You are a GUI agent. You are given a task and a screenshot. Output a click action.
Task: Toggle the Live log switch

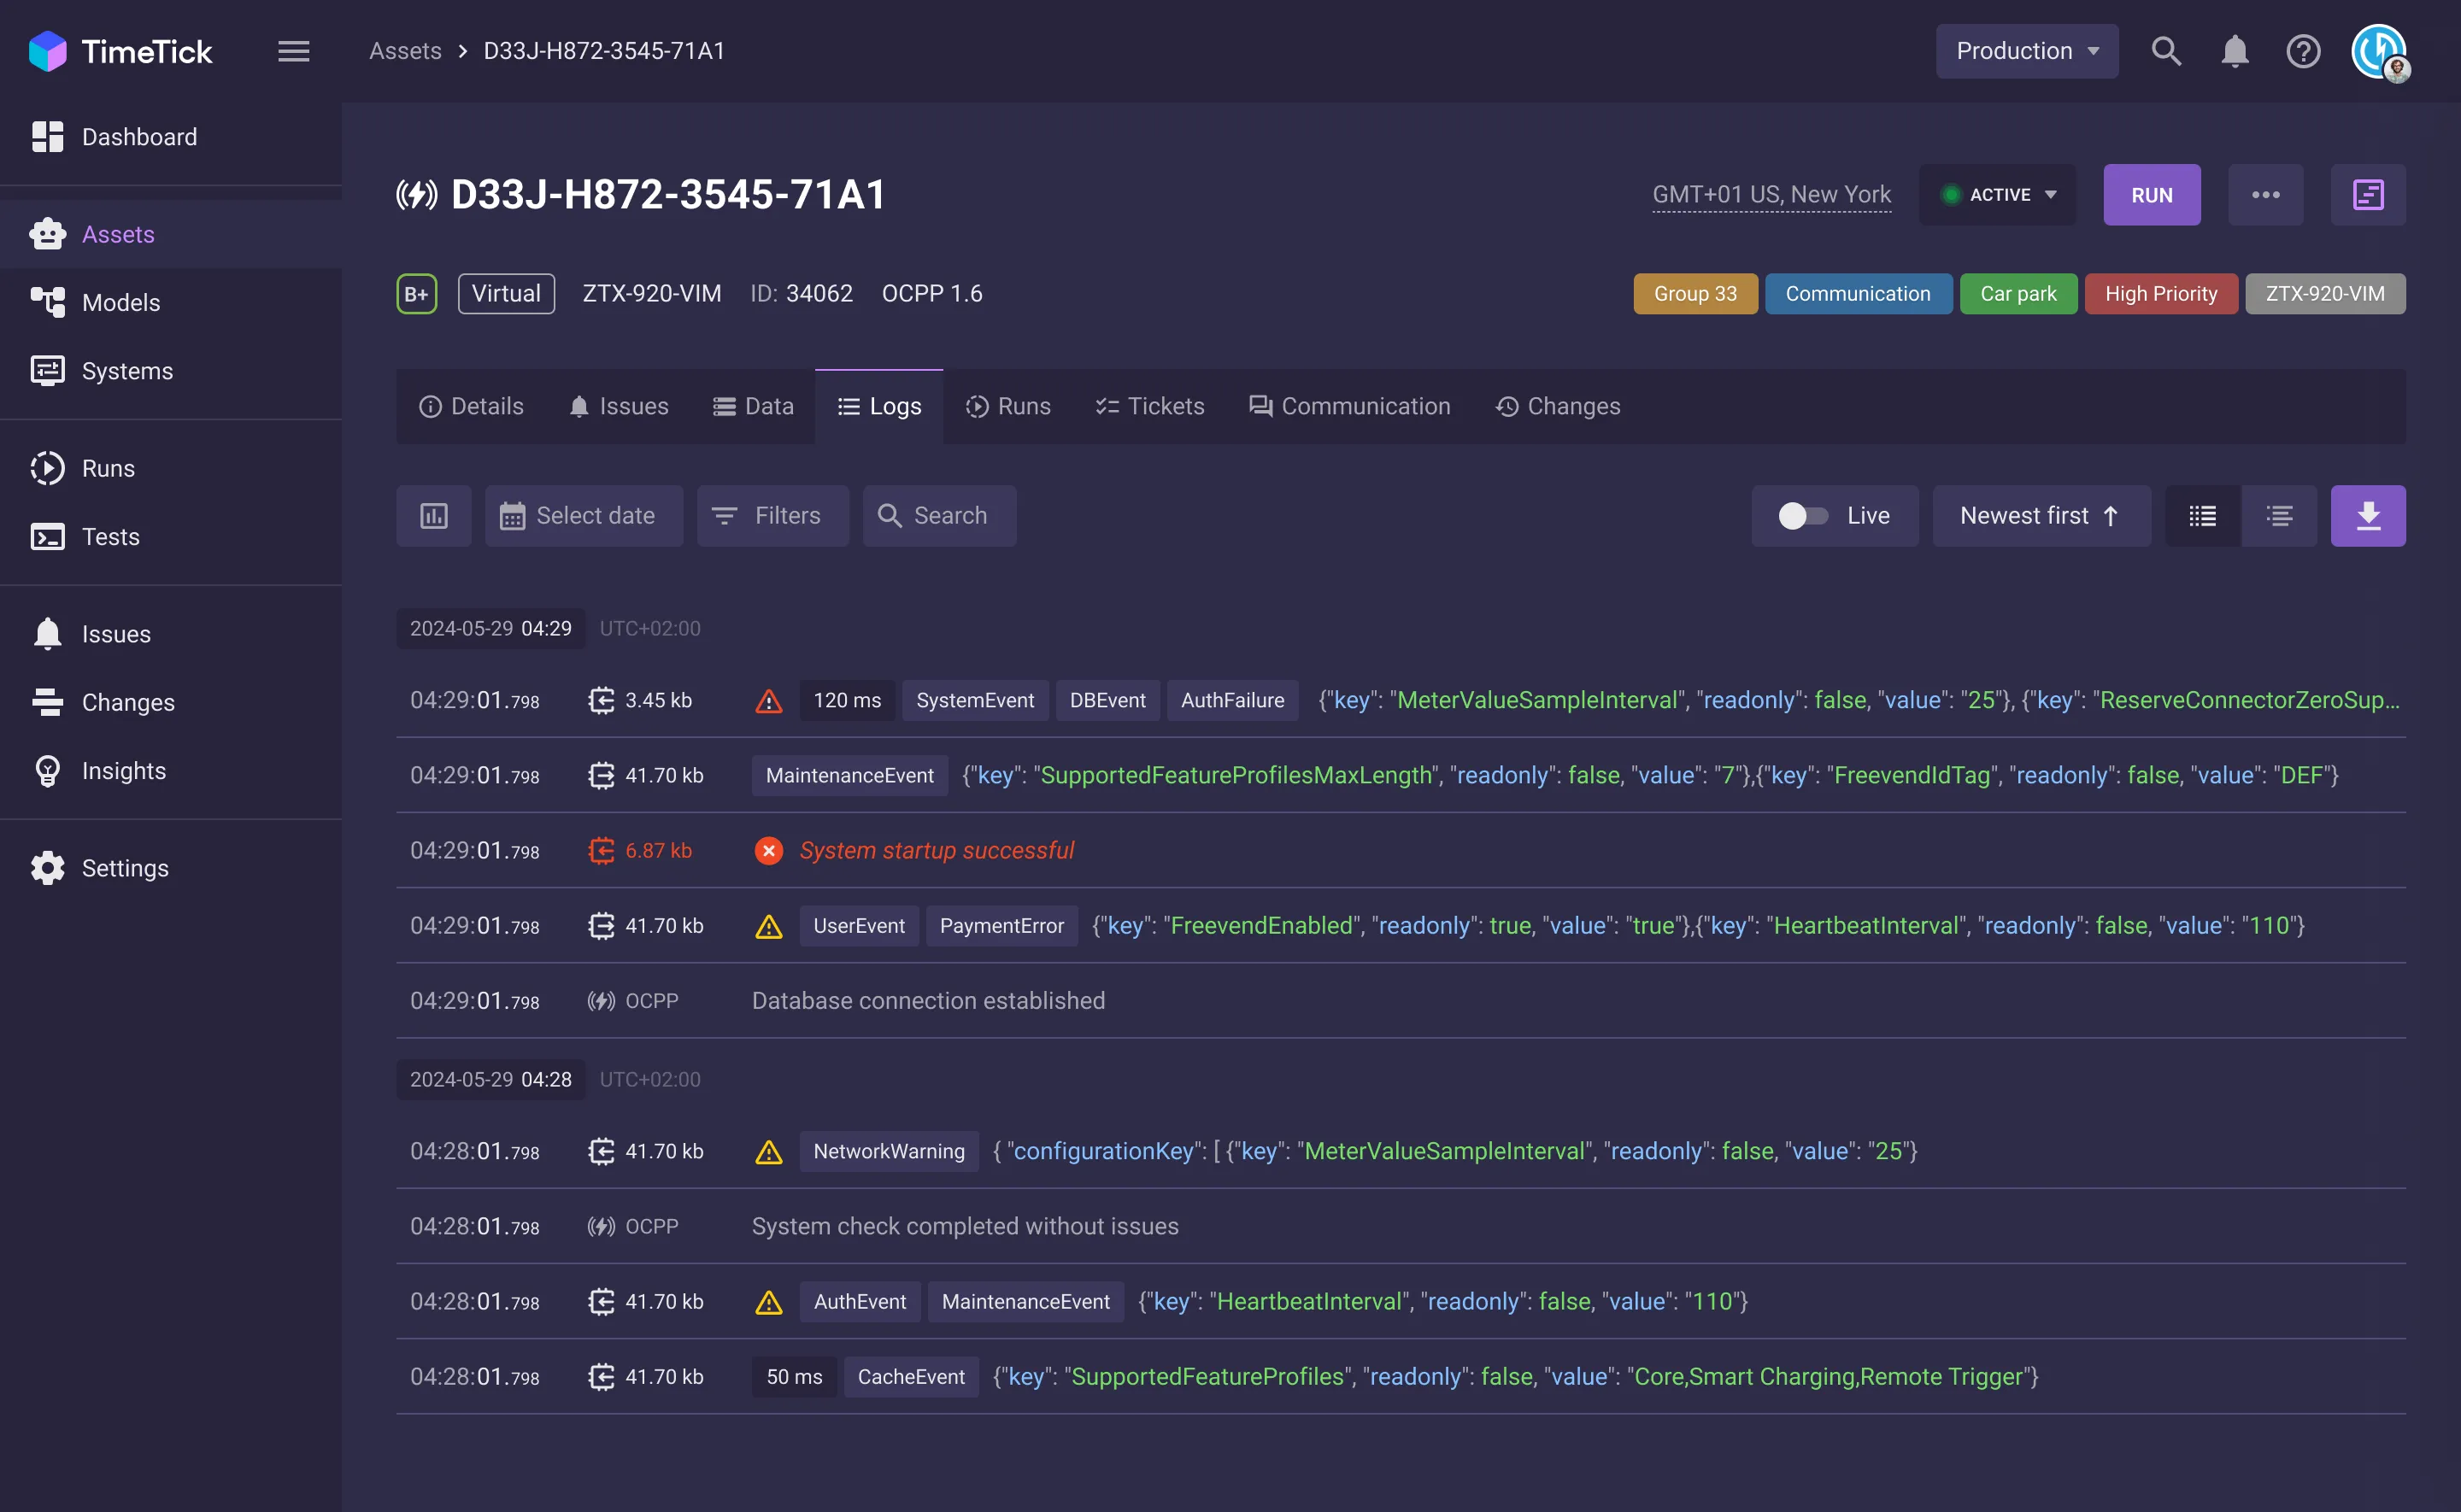(x=1802, y=516)
